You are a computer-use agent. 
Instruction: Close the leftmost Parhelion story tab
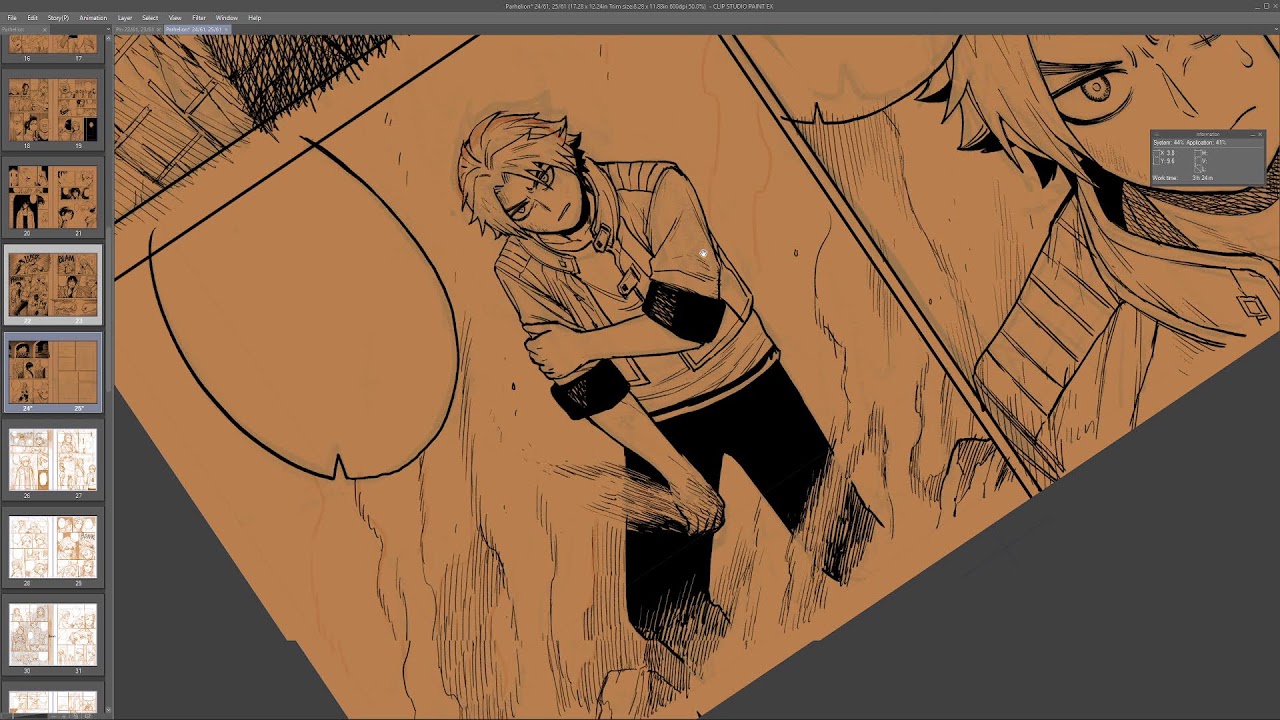(x=46, y=30)
